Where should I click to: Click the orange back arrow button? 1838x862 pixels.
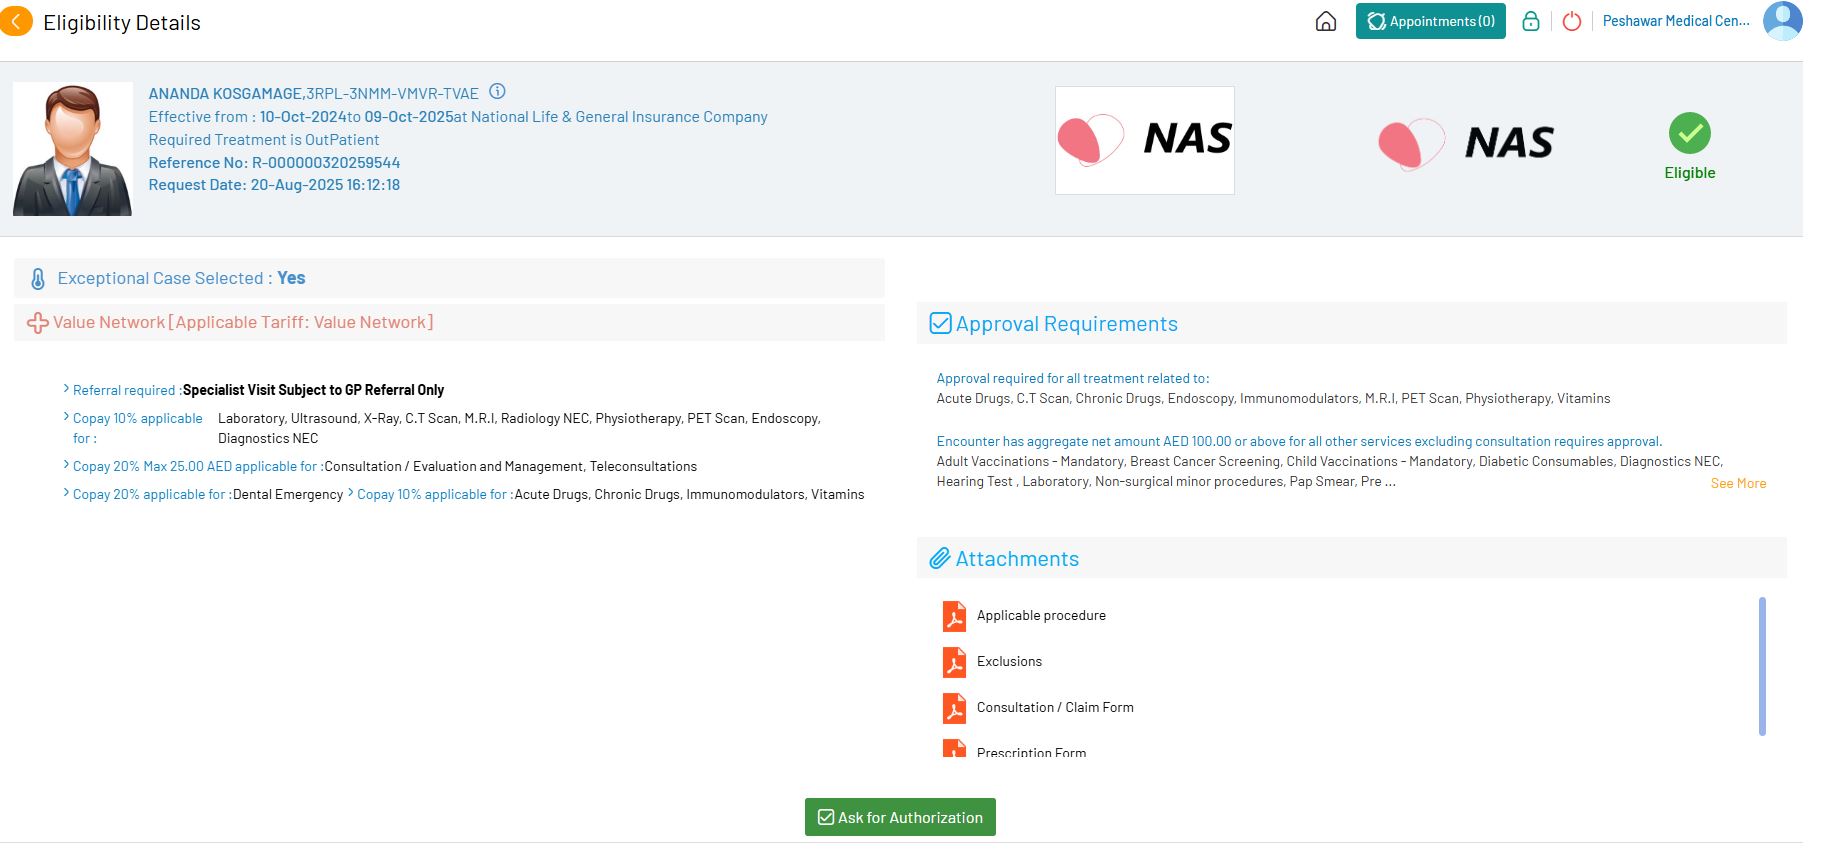16,21
